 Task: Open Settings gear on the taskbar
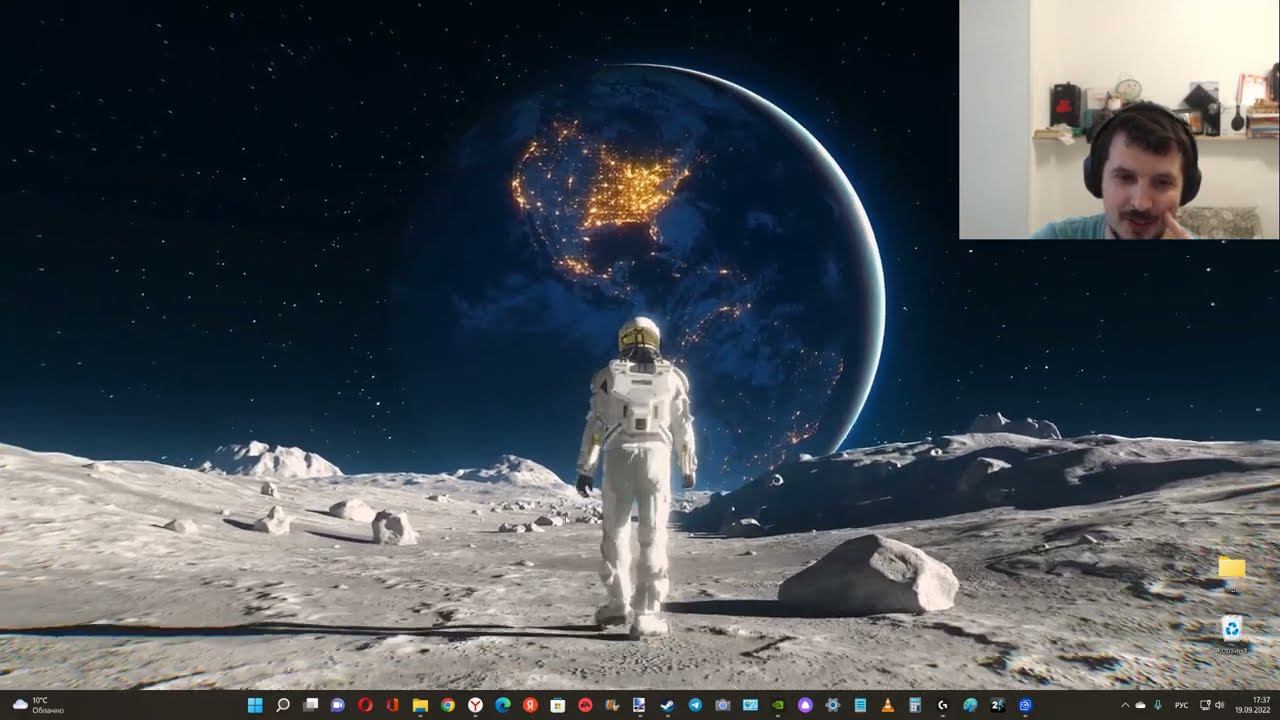click(833, 705)
